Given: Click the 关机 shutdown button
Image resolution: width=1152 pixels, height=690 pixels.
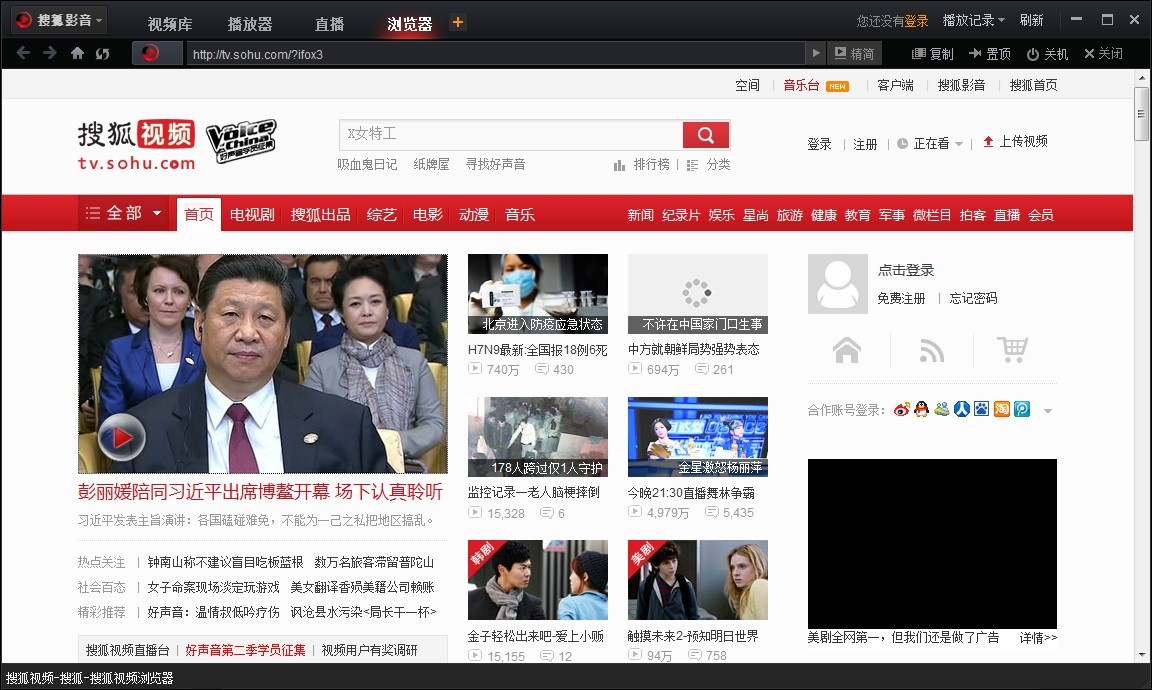Looking at the screenshot, I should click(1047, 54).
